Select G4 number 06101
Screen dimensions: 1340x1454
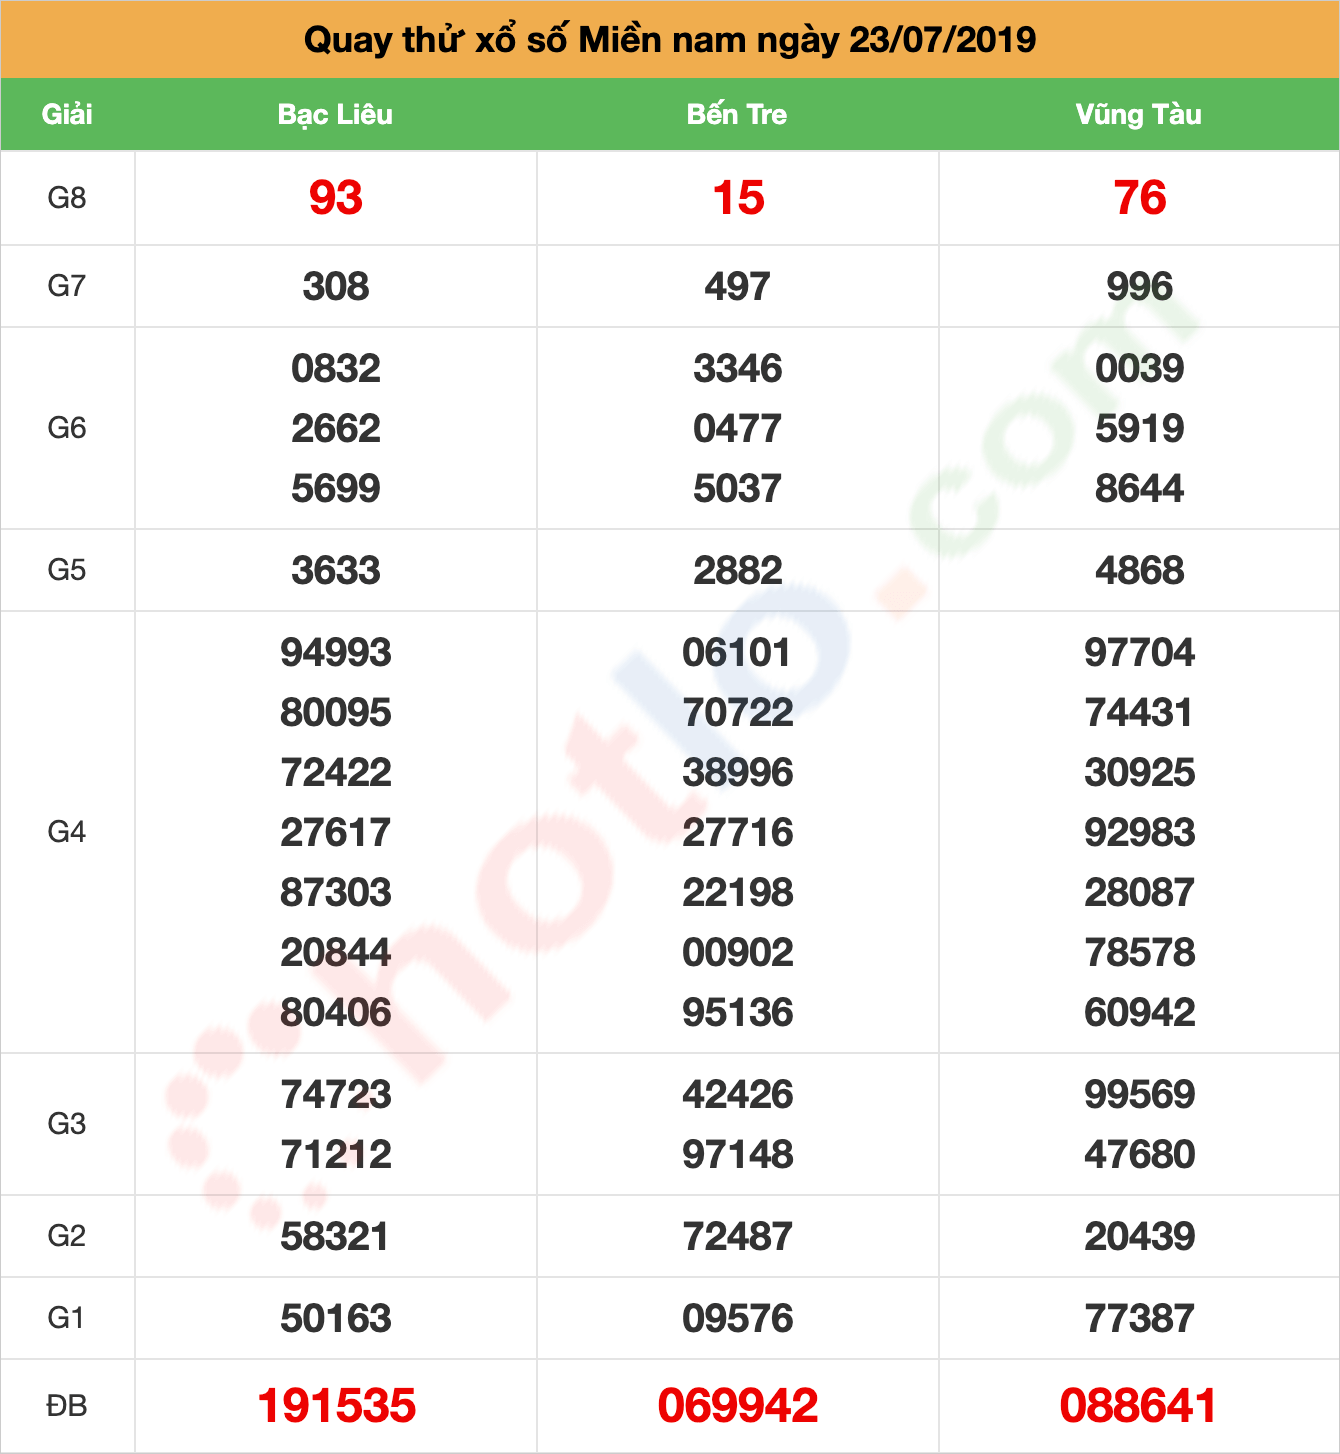(738, 653)
